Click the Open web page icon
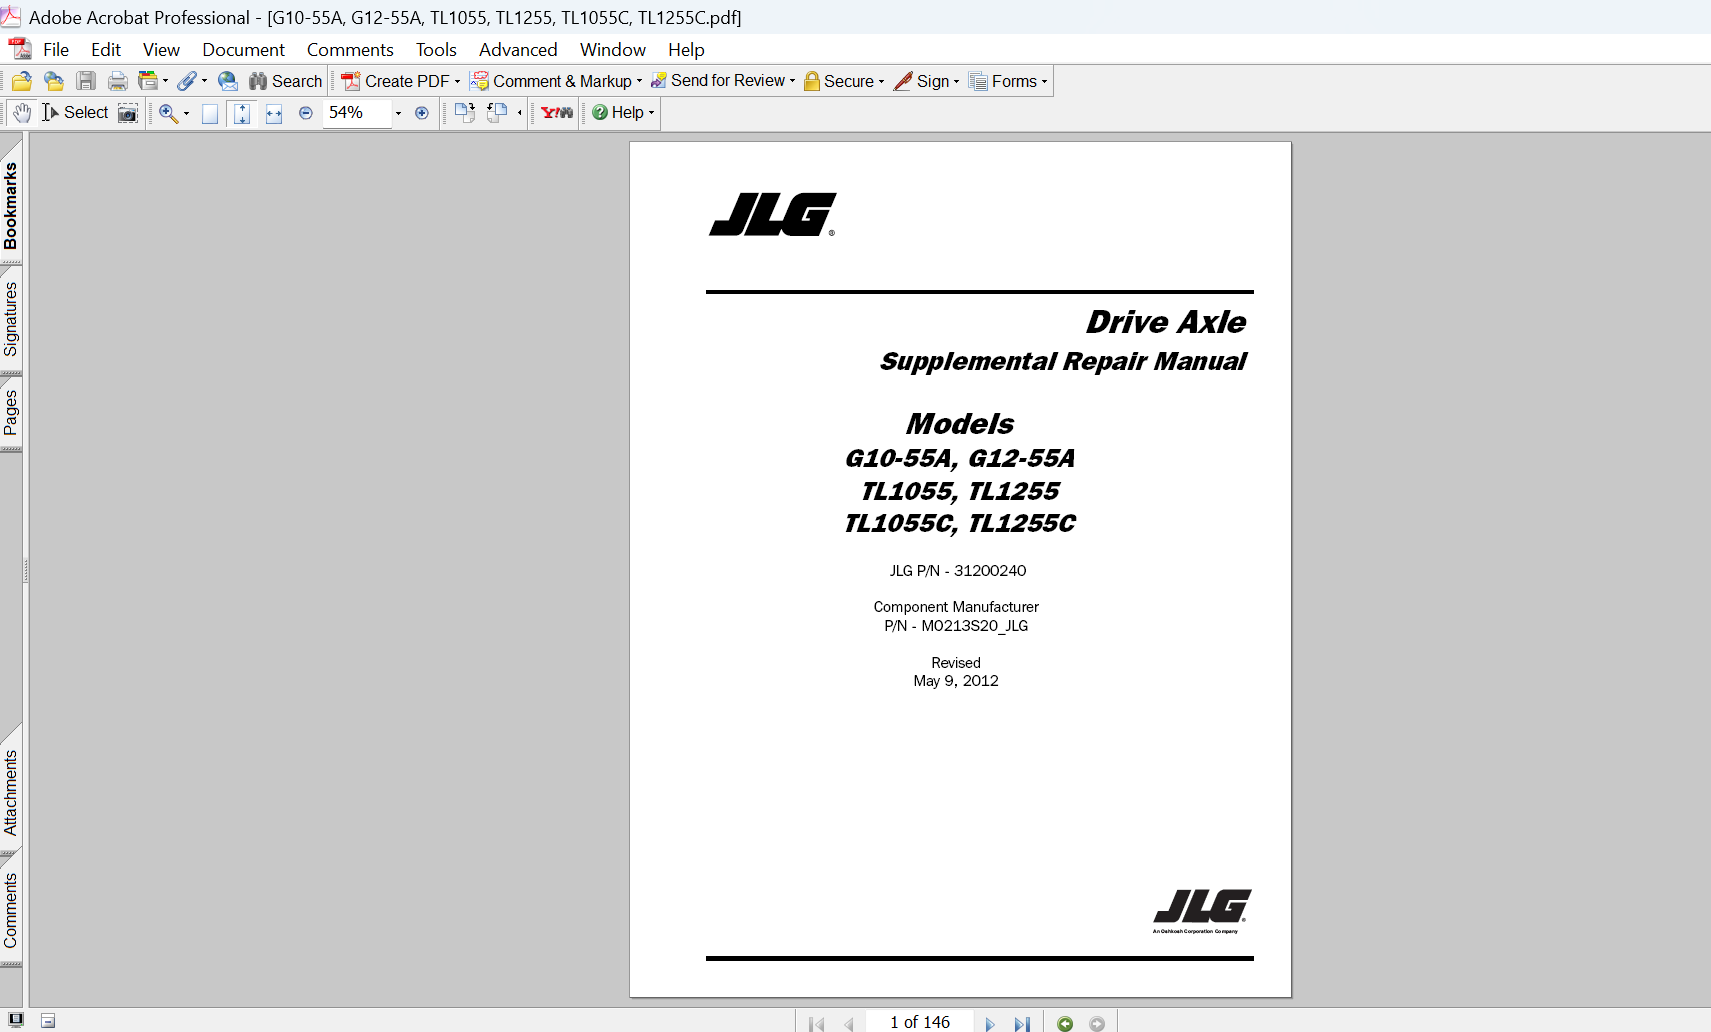The height and width of the screenshot is (1032, 1711). tap(54, 81)
